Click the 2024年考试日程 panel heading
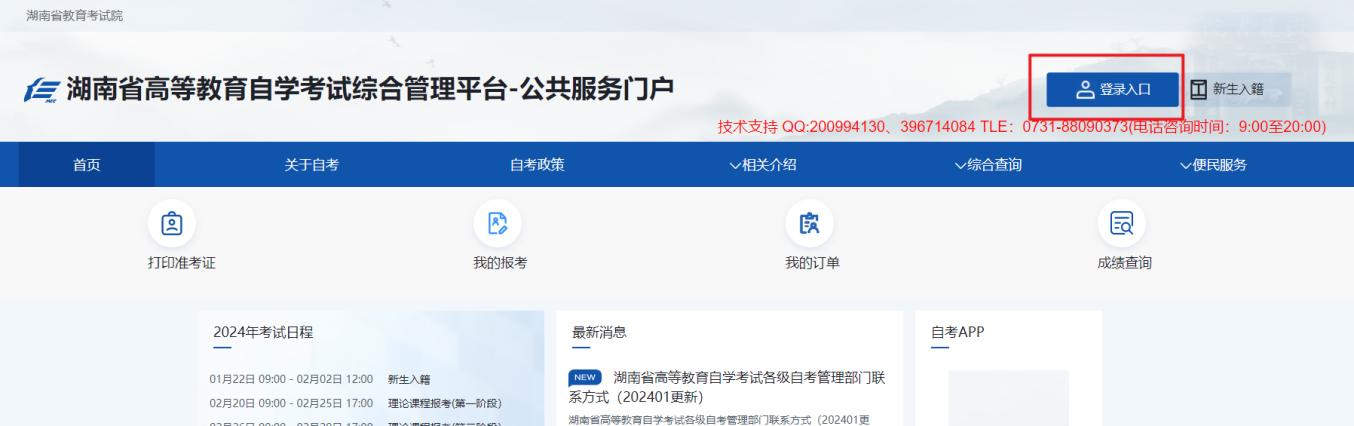The image size is (1354, 426). click(264, 331)
